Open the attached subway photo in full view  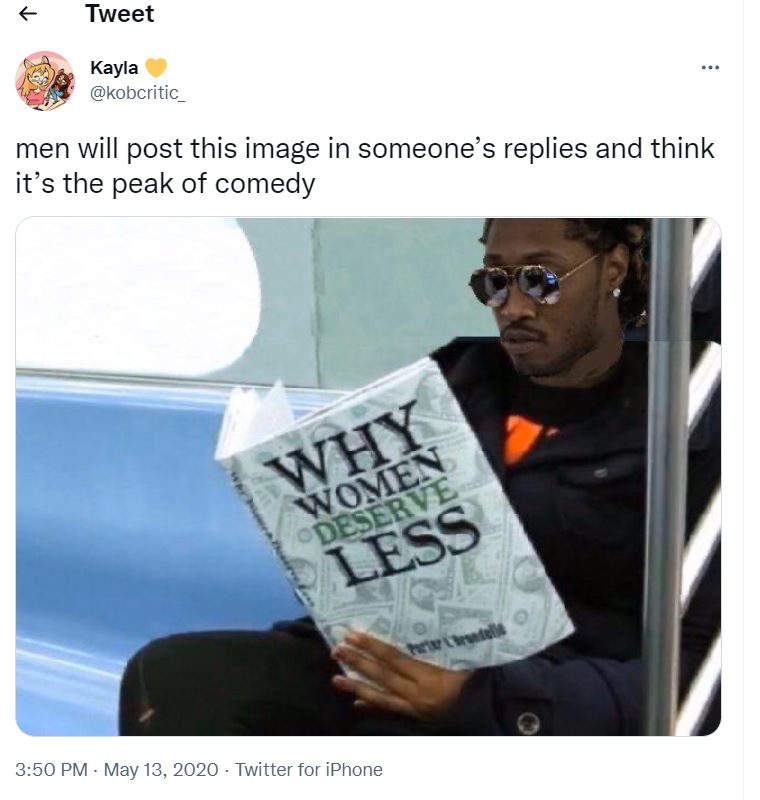coord(368,477)
